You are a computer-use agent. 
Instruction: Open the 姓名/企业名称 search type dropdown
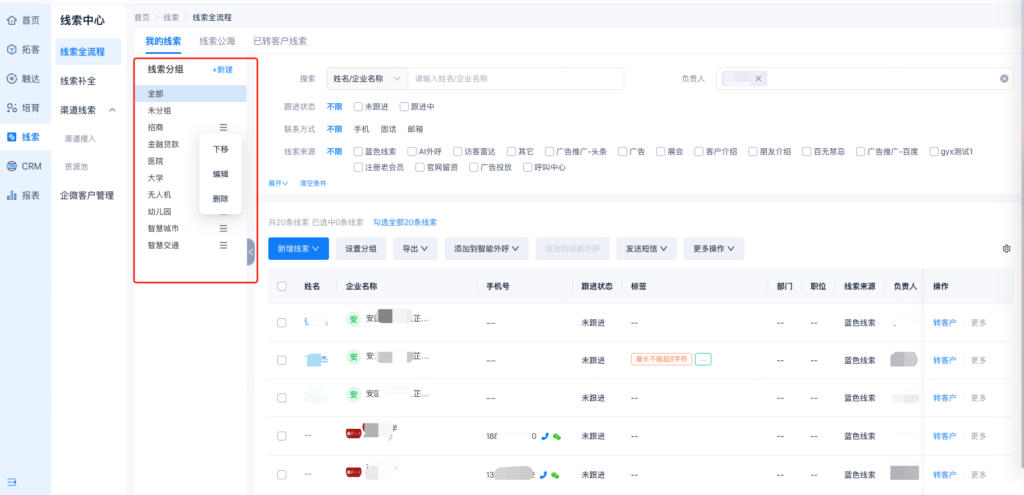tap(367, 79)
